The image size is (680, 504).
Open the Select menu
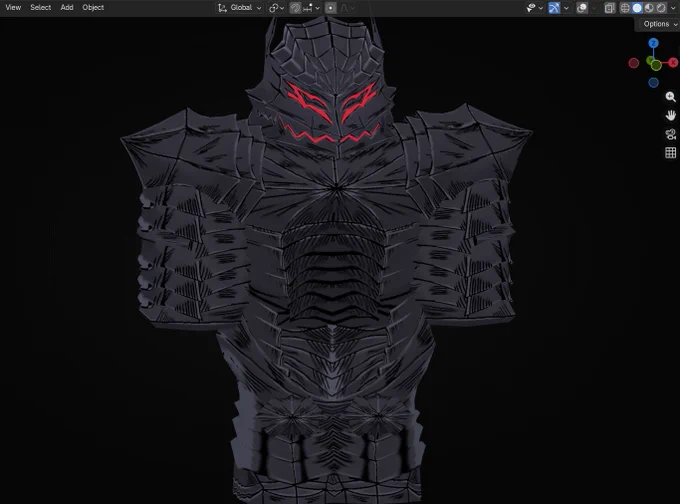tap(40, 7)
